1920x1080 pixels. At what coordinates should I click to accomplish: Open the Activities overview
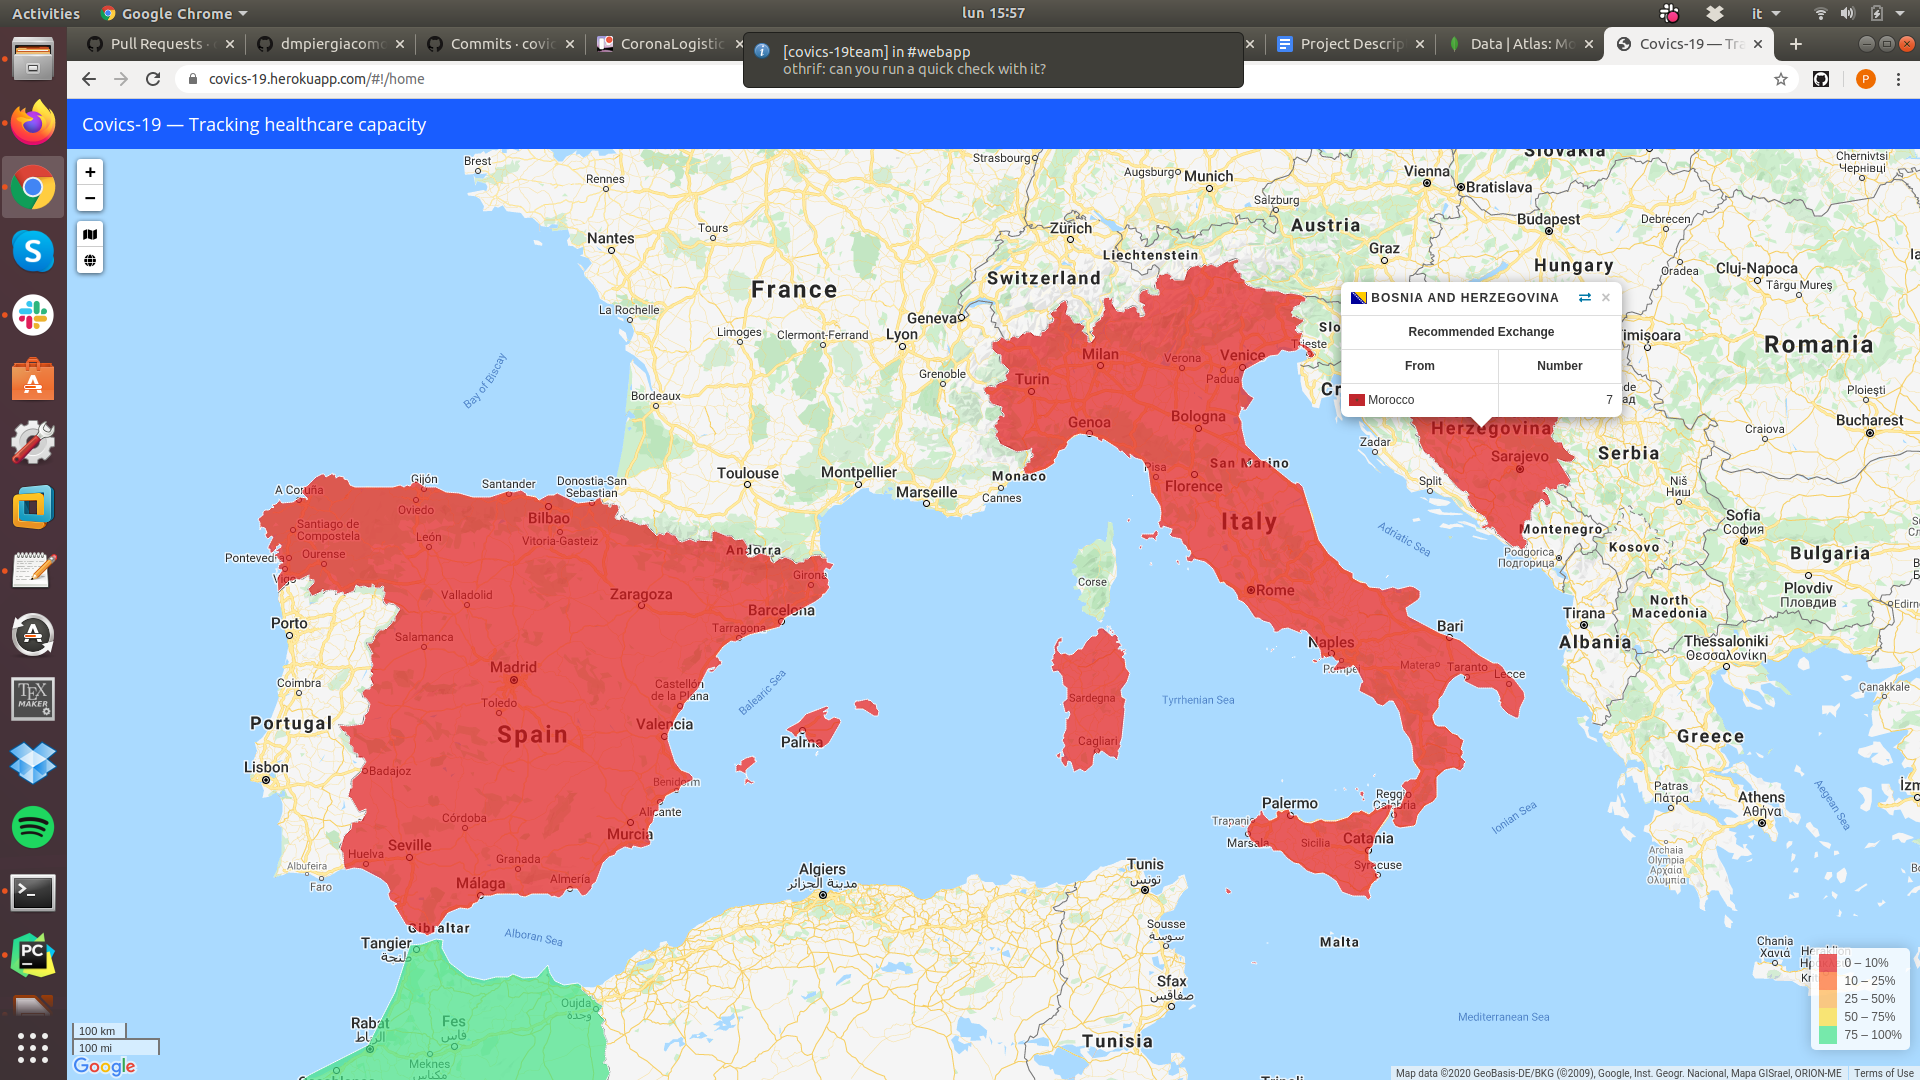(45, 13)
